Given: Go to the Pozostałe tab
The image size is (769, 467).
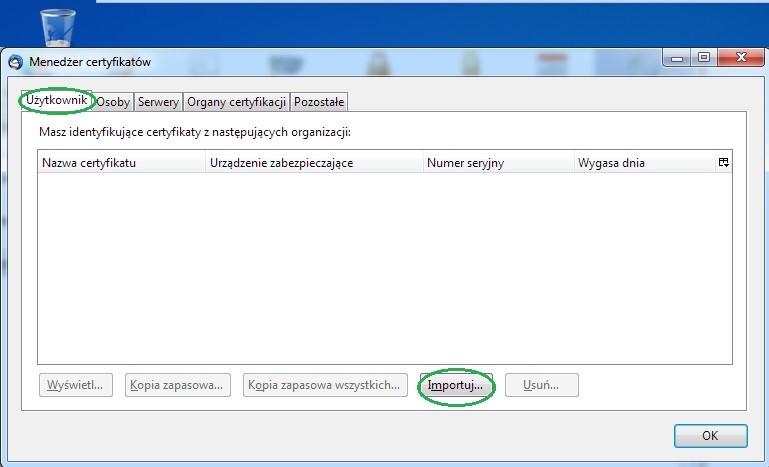Looking at the screenshot, I should [x=319, y=102].
